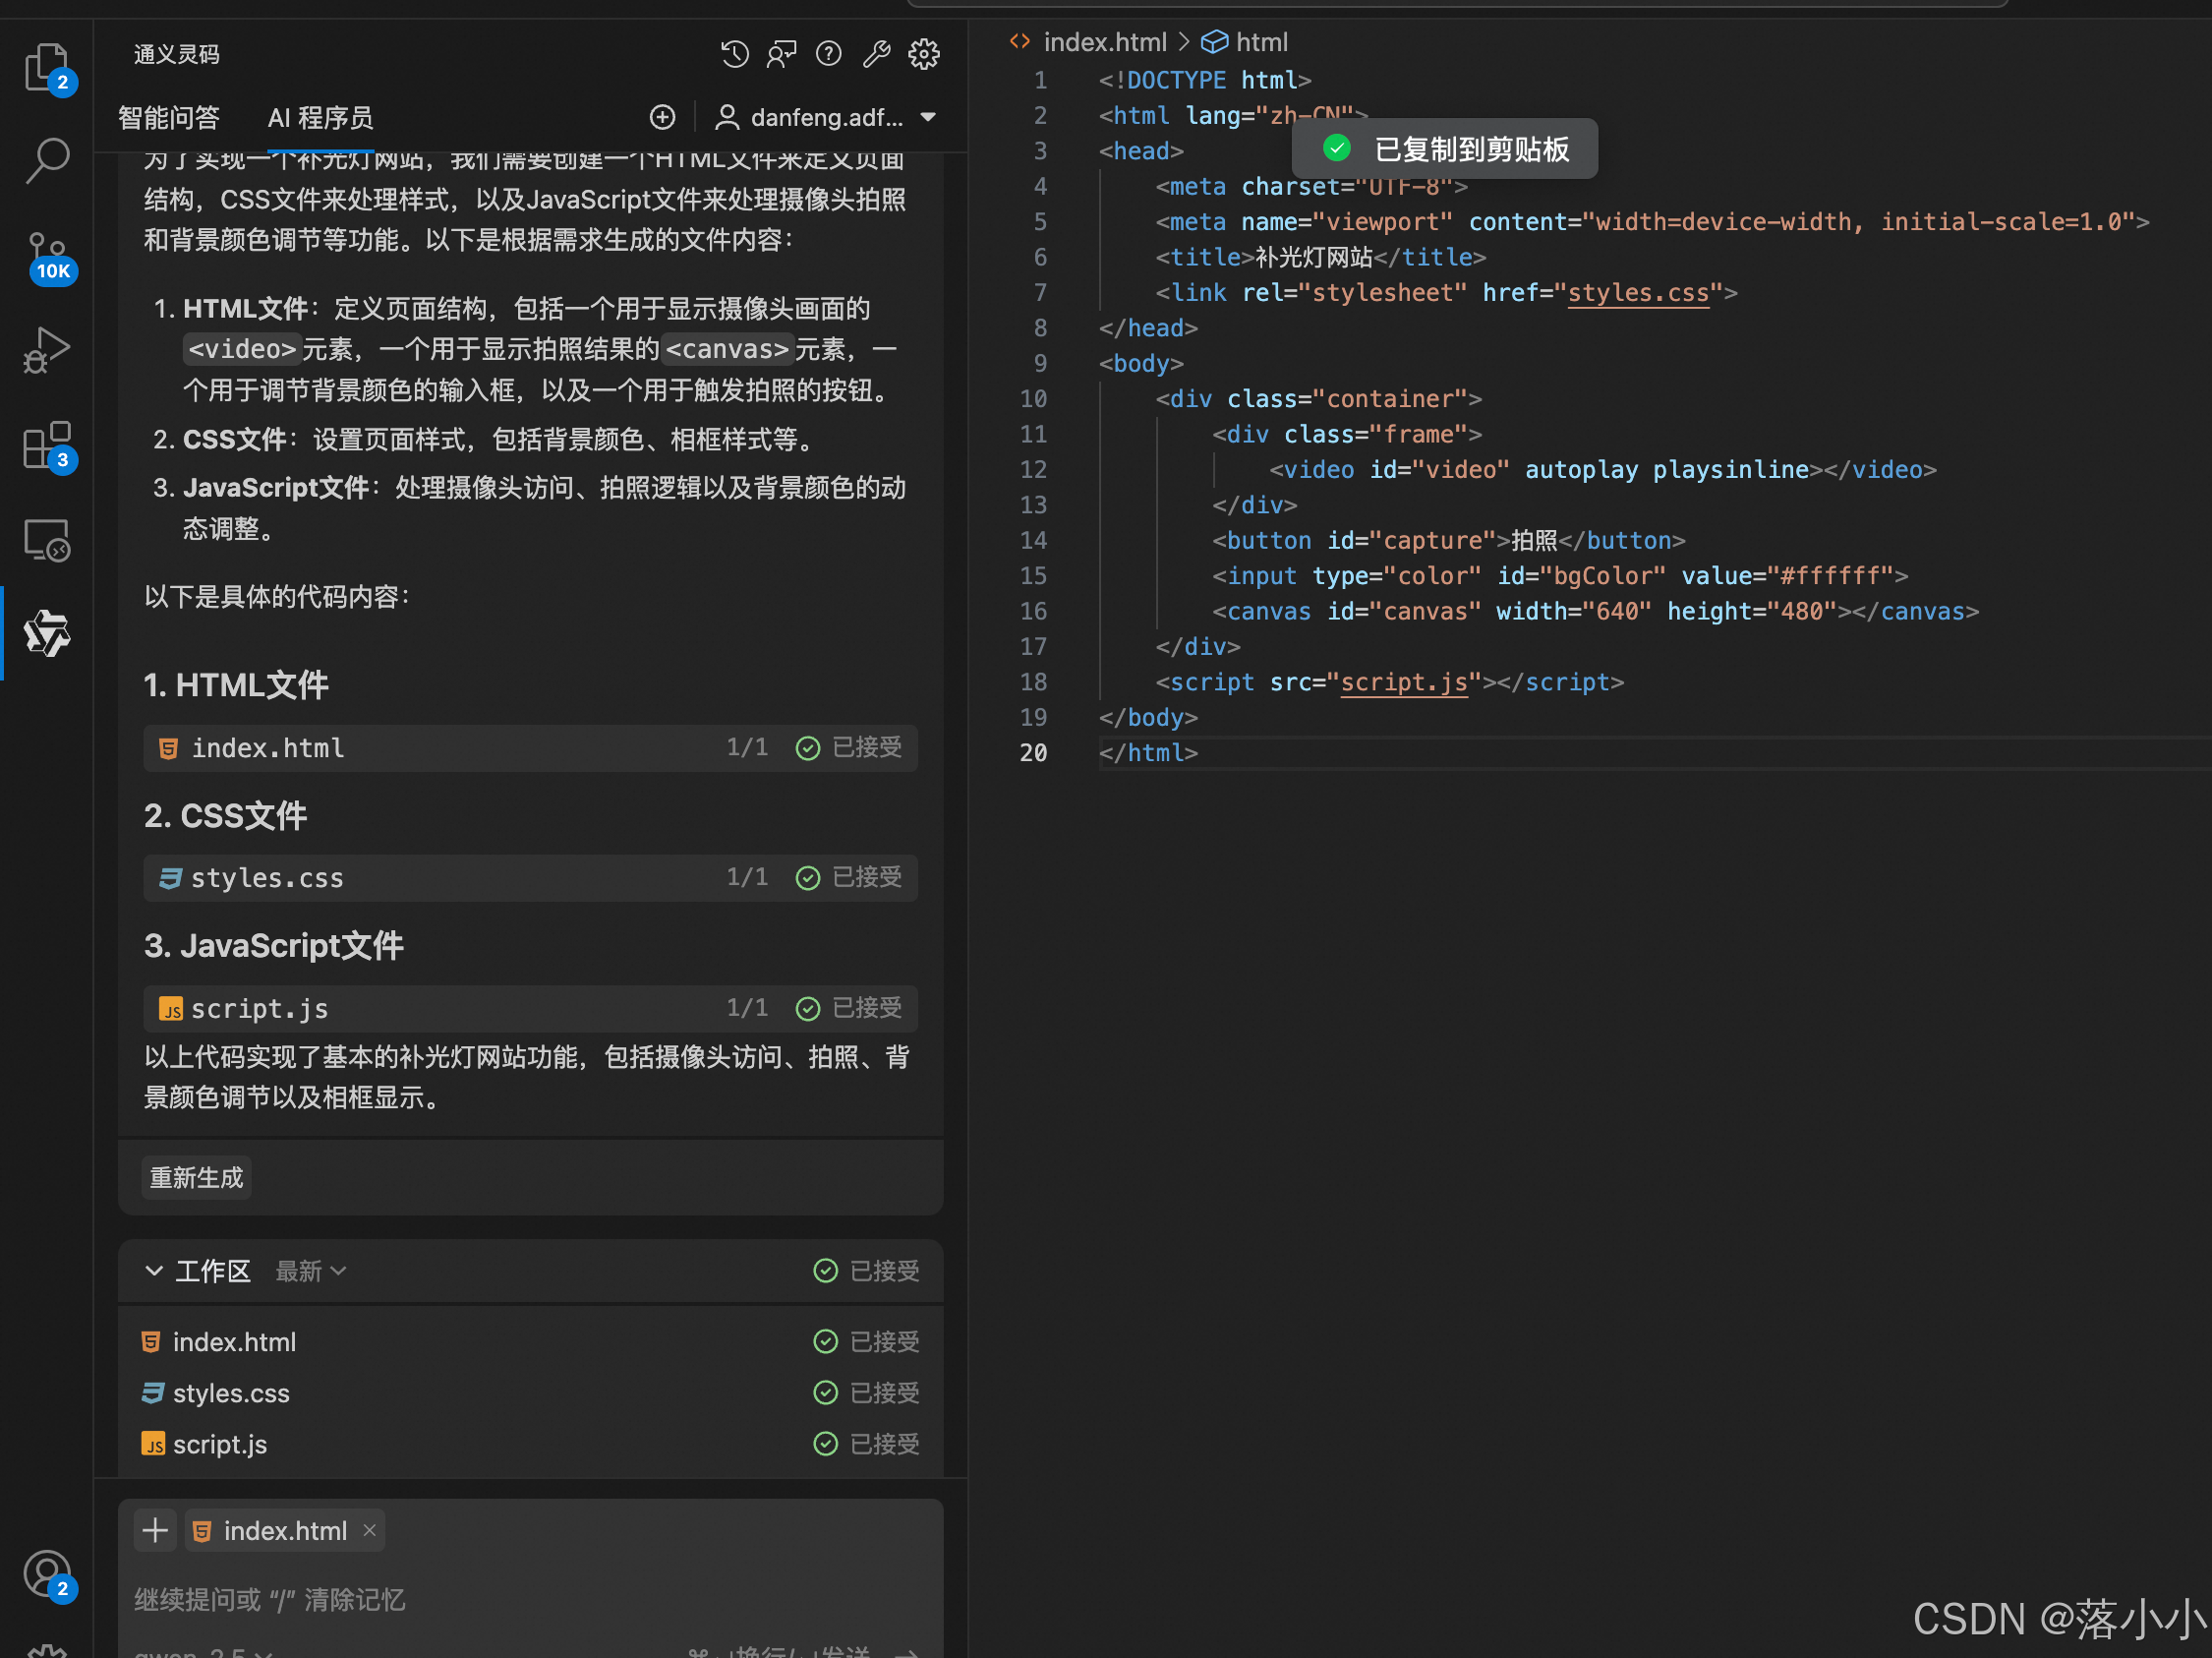Add context file with plus button

pos(155,1530)
